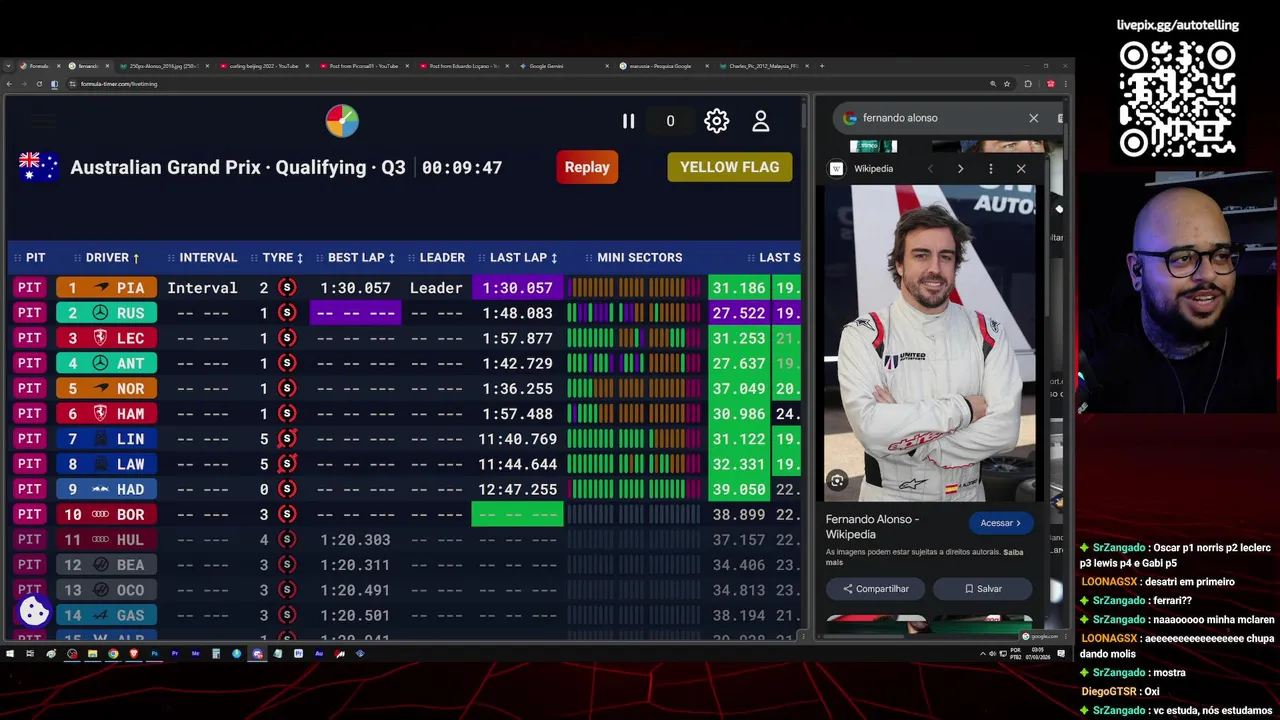Select driver LIN in position 7

click(106, 439)
